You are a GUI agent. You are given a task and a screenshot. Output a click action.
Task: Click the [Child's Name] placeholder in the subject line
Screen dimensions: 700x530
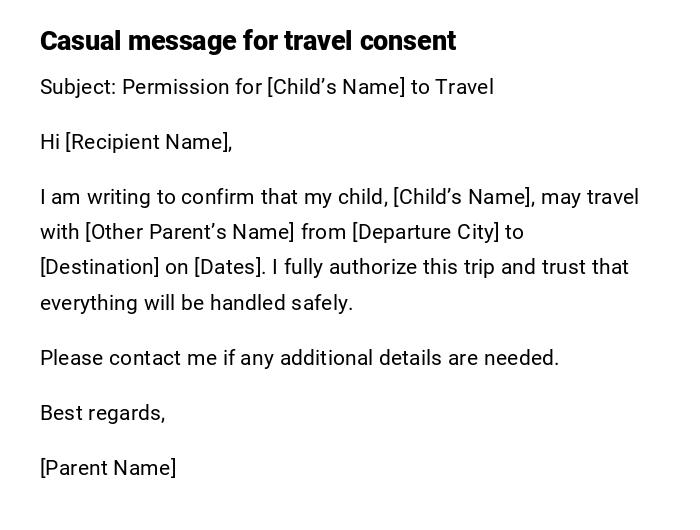(336, 87)
